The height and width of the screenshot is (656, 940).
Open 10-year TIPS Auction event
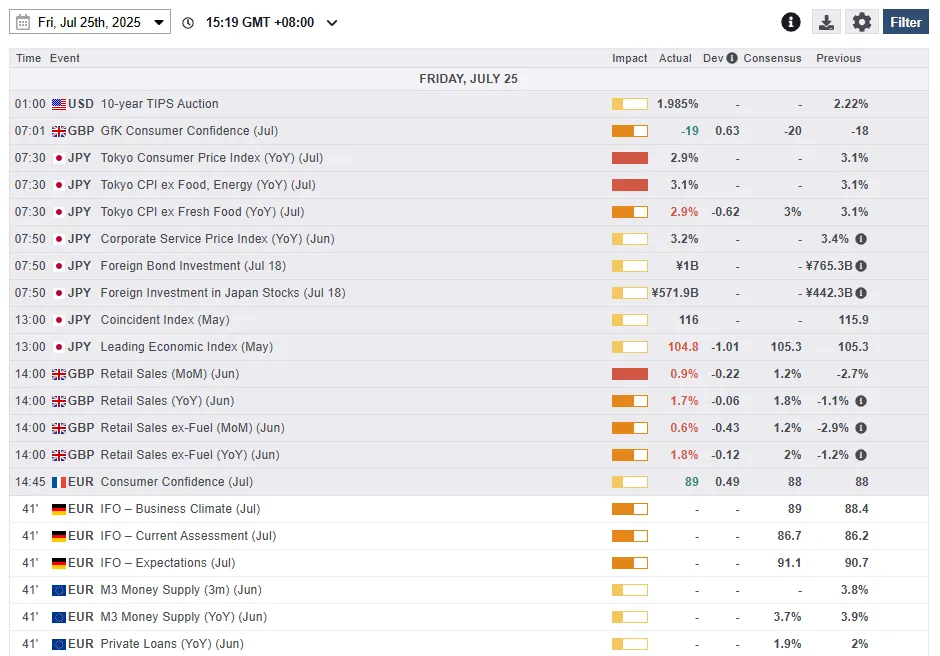pyautogui.click(x=159, y=104)
